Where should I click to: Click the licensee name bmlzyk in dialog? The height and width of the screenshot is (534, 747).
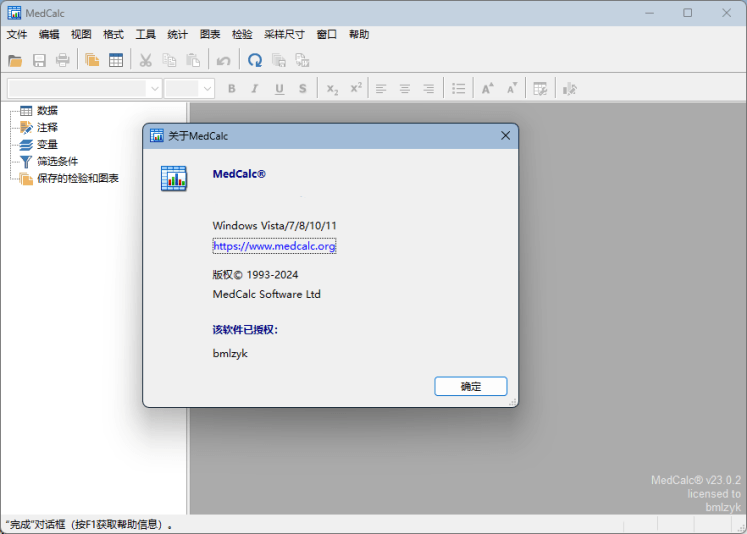tap(230, 353)
